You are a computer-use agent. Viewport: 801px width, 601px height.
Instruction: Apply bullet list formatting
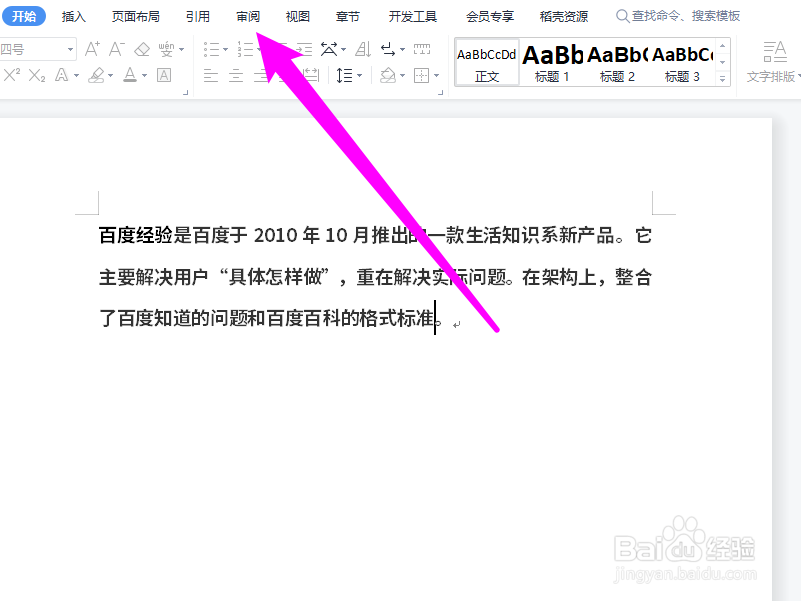pos(211,50)
